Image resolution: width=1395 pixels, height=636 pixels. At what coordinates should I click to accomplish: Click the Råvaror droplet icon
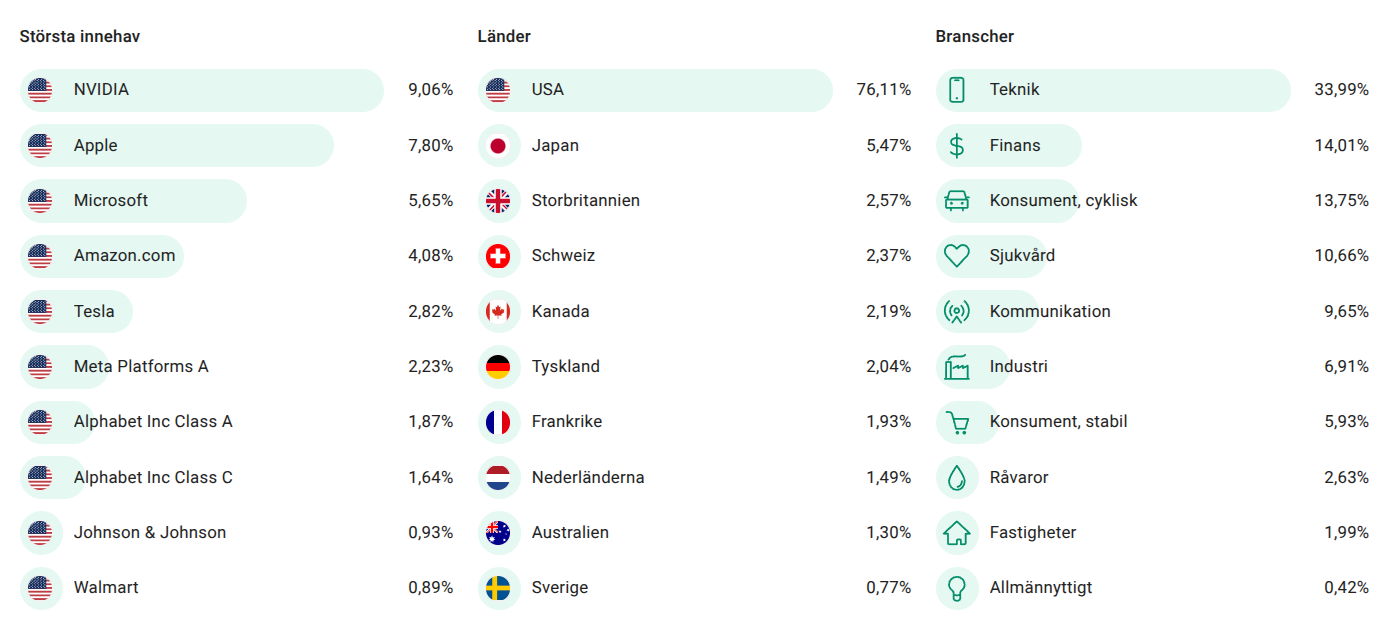coord(957,478)
